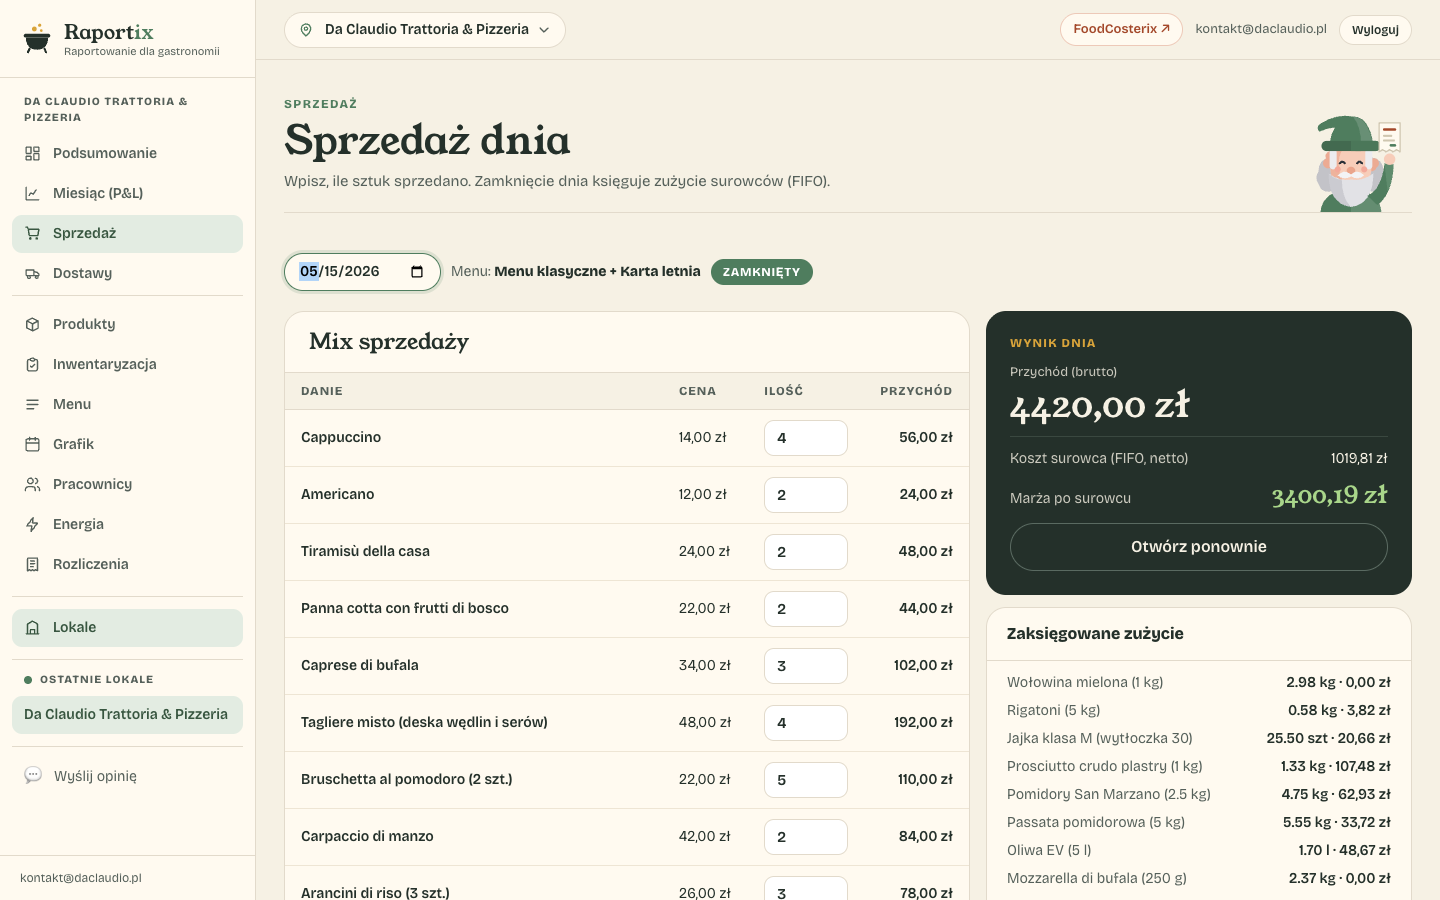Image resolution: width=1440 pixels, height=900 pixels.
Task: Click the margin value 3400,19 zł
Action: pyautogui.click(x=1329, y=495)
